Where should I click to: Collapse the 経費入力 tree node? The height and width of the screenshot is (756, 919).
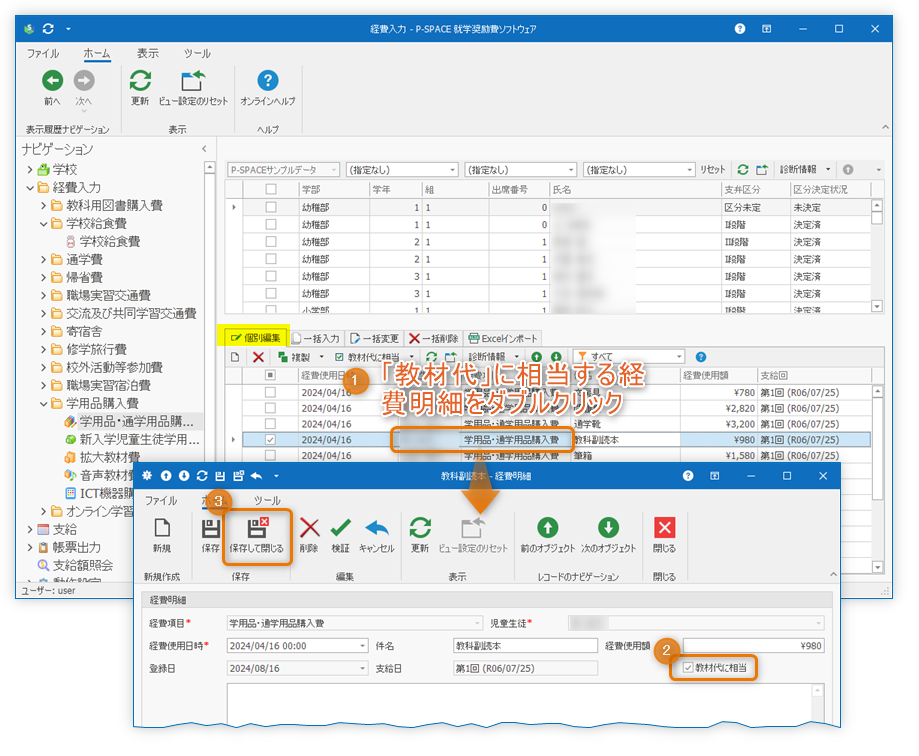pos(30,188)
